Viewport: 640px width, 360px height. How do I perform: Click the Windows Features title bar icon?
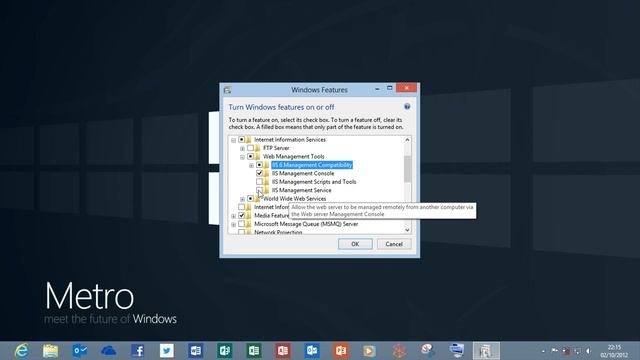point(227,90)
